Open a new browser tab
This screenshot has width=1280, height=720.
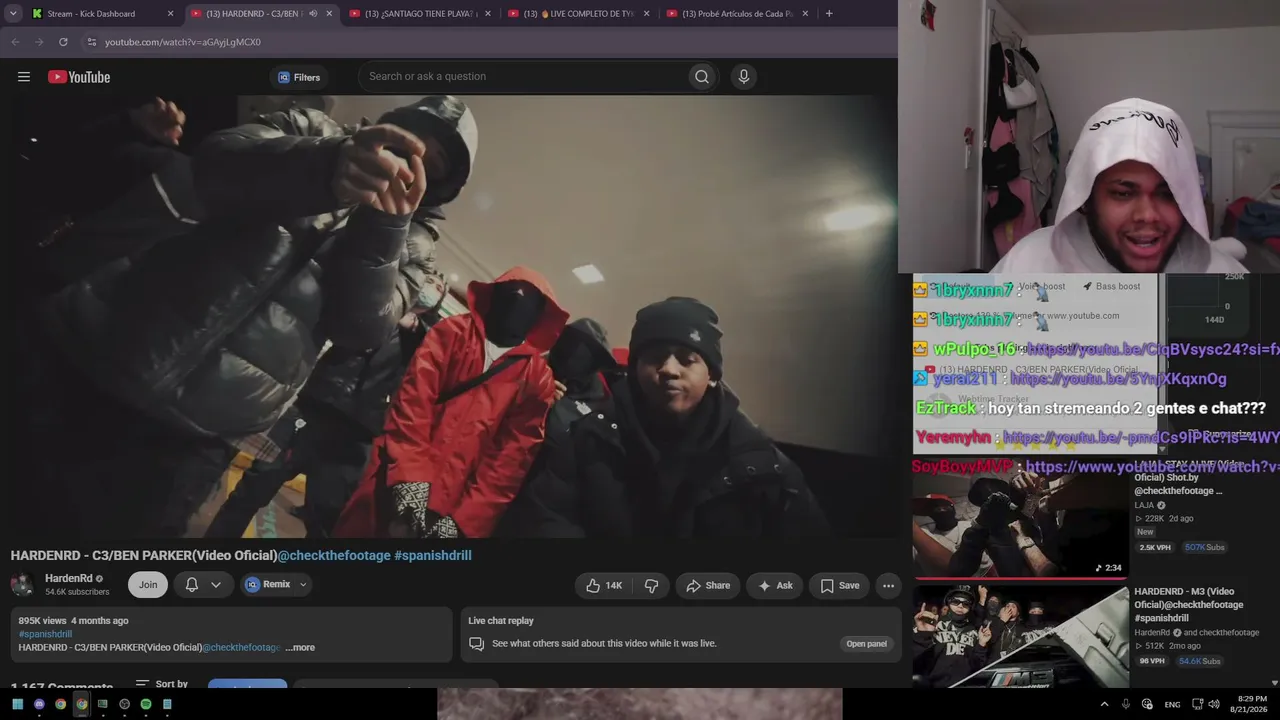click(x=829, y=14)
